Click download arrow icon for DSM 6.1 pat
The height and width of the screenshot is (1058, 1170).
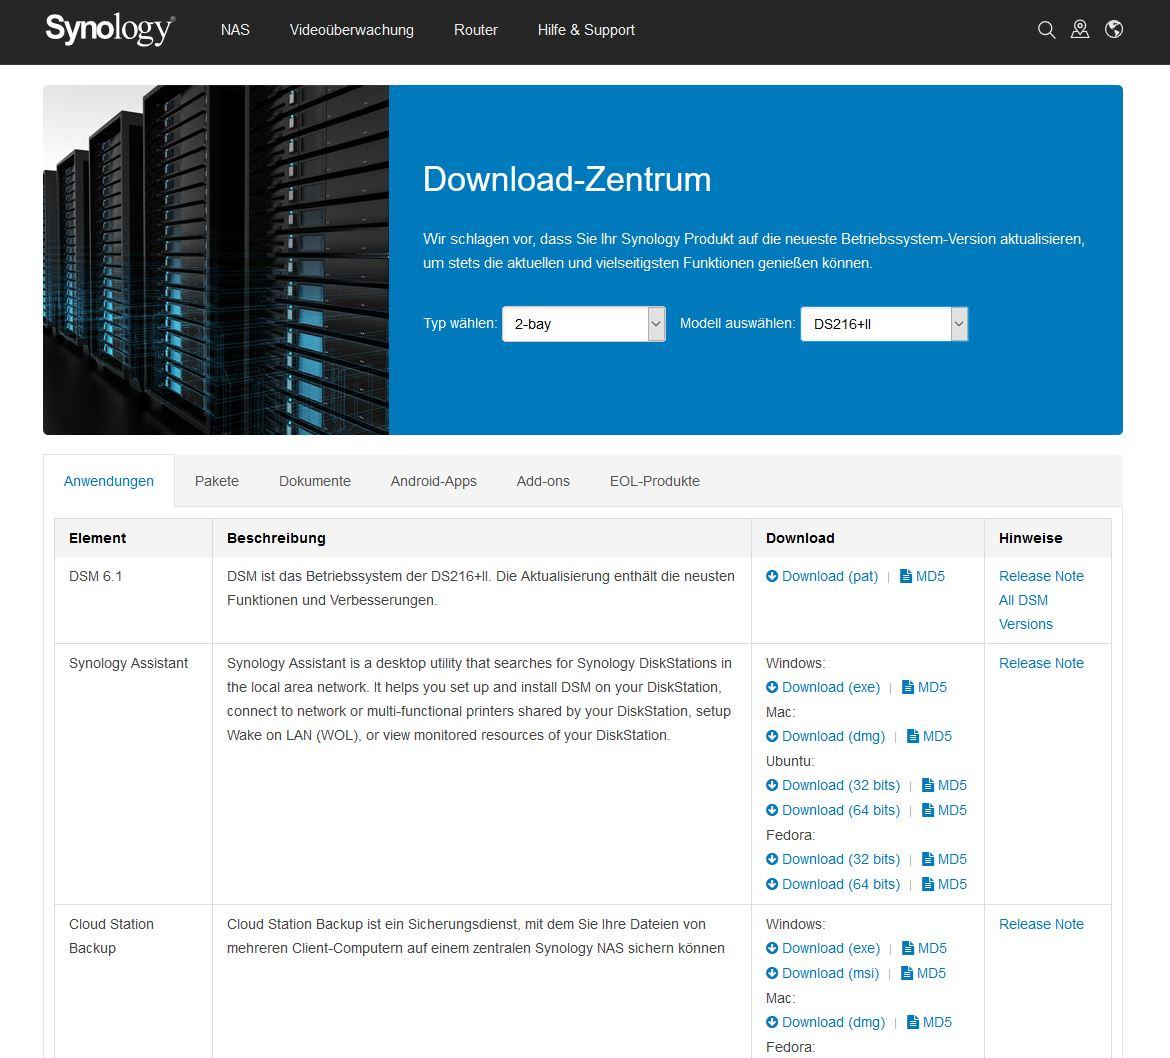[772, 576]
